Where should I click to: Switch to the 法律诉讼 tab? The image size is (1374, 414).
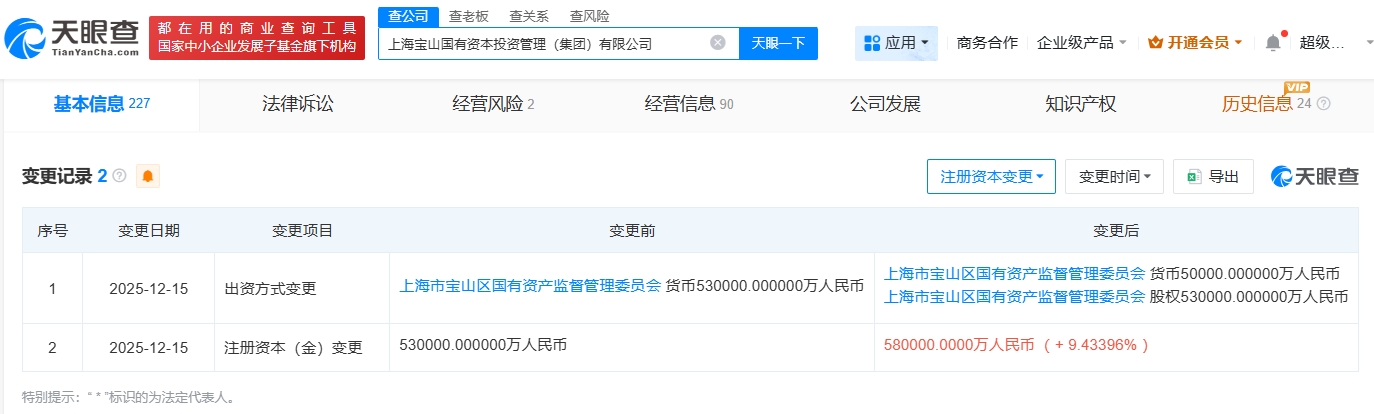tap(297, 104)
